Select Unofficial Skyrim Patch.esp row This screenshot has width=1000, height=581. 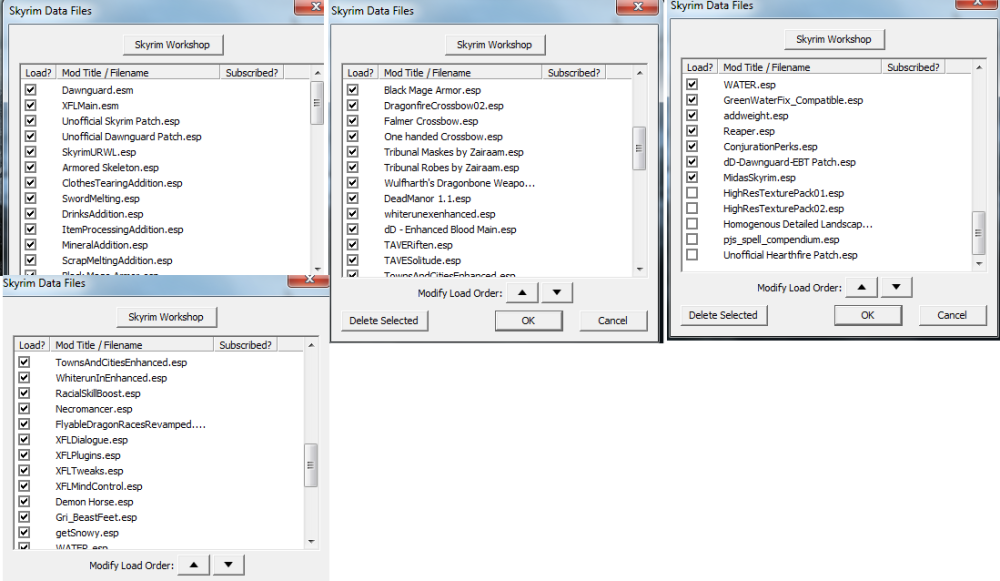121,121
